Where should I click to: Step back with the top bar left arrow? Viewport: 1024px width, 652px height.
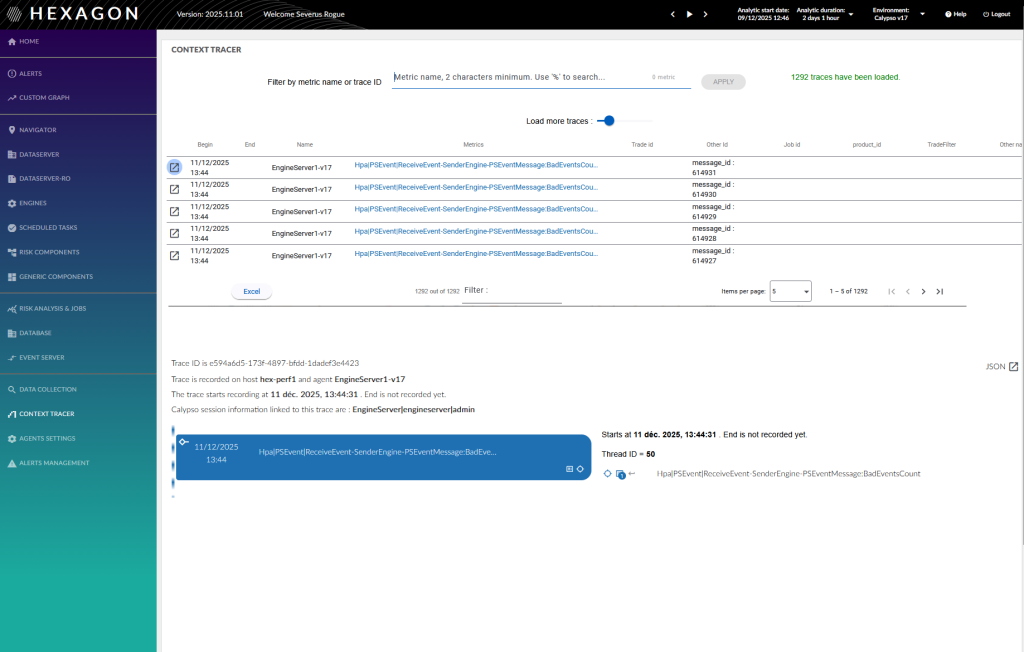(x=673, y=14)
